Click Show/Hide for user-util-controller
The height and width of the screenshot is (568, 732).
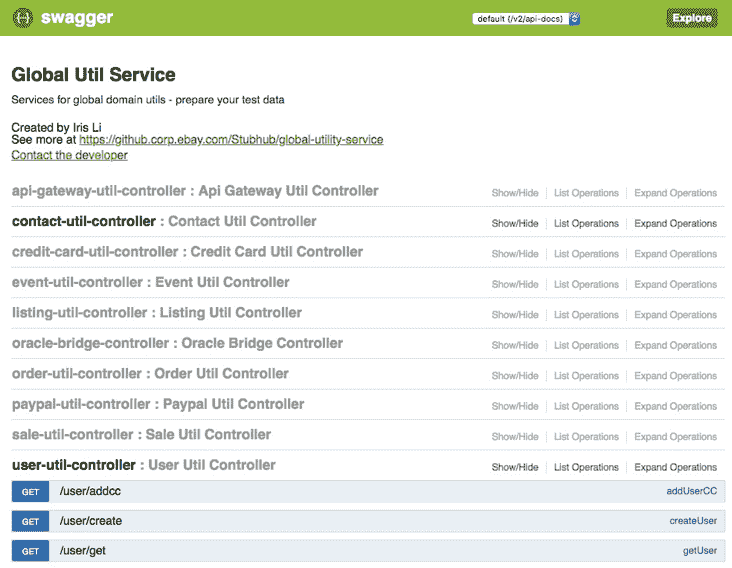click(515, 467)
